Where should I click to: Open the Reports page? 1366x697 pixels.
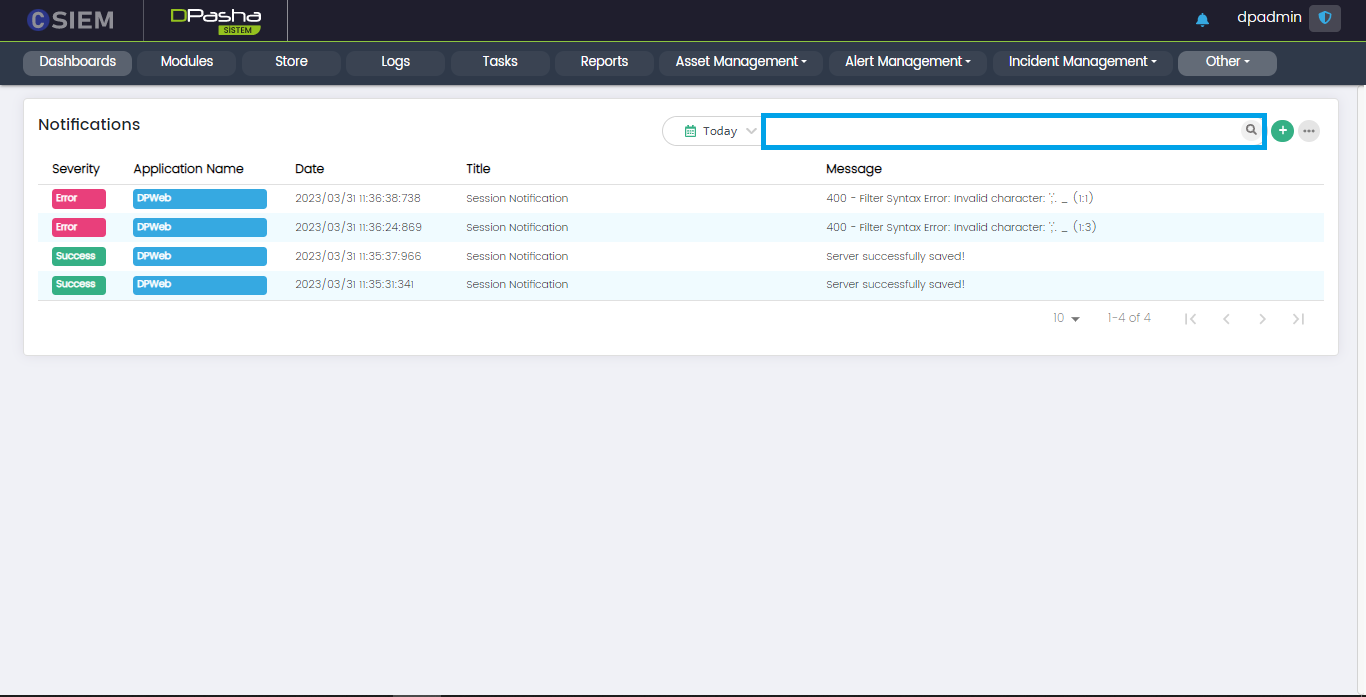(x=604, y=62)
